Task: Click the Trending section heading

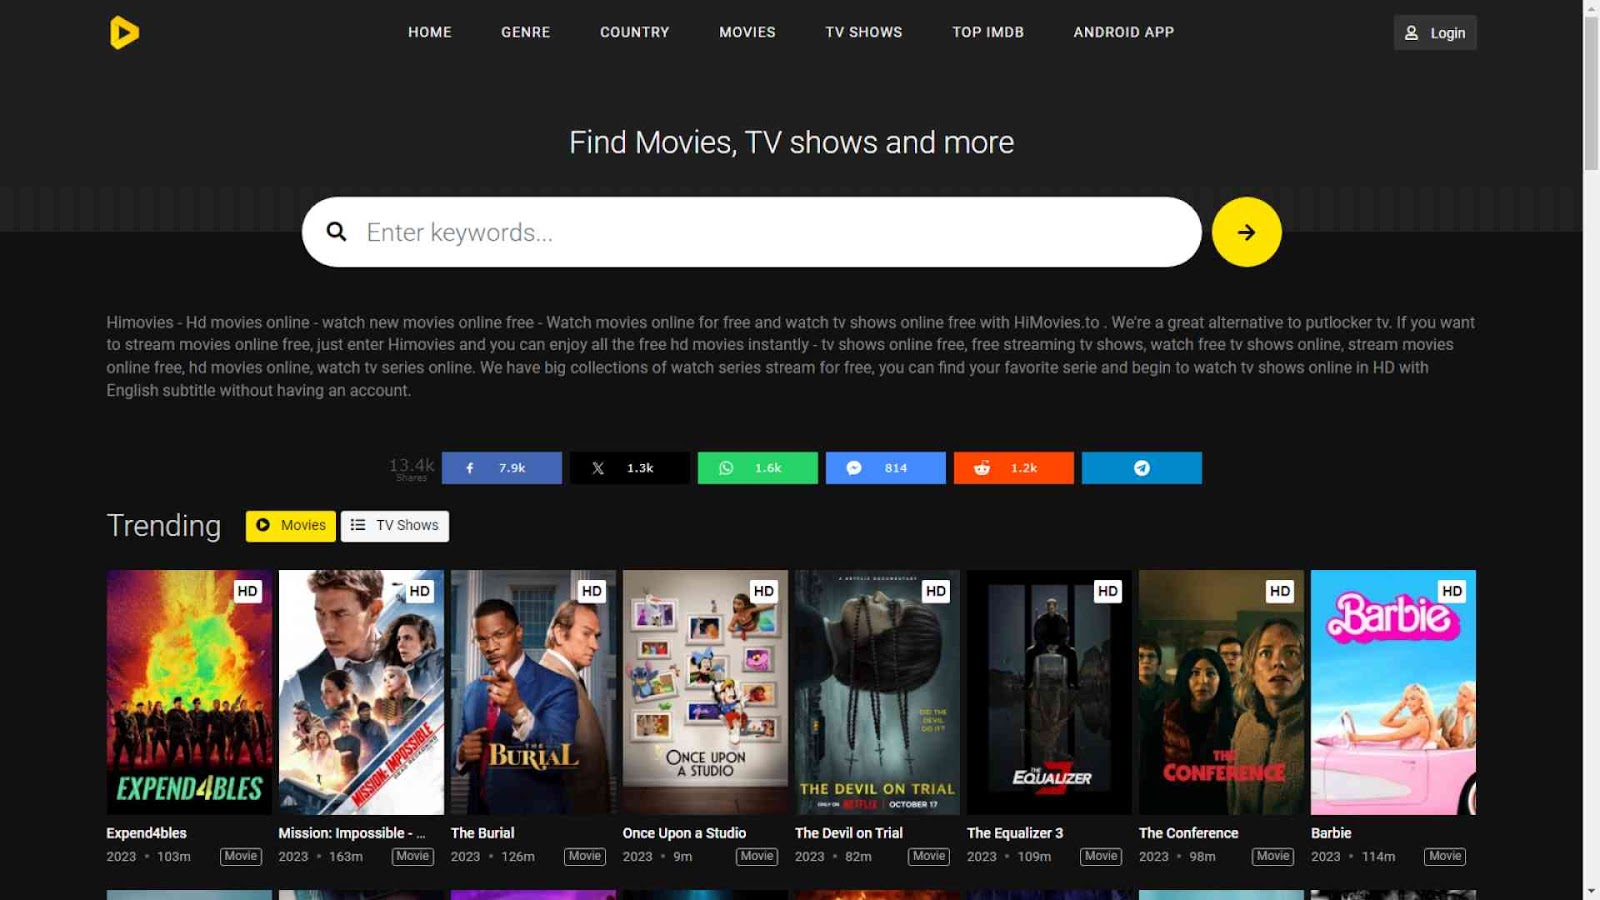Action: [164, 526]
